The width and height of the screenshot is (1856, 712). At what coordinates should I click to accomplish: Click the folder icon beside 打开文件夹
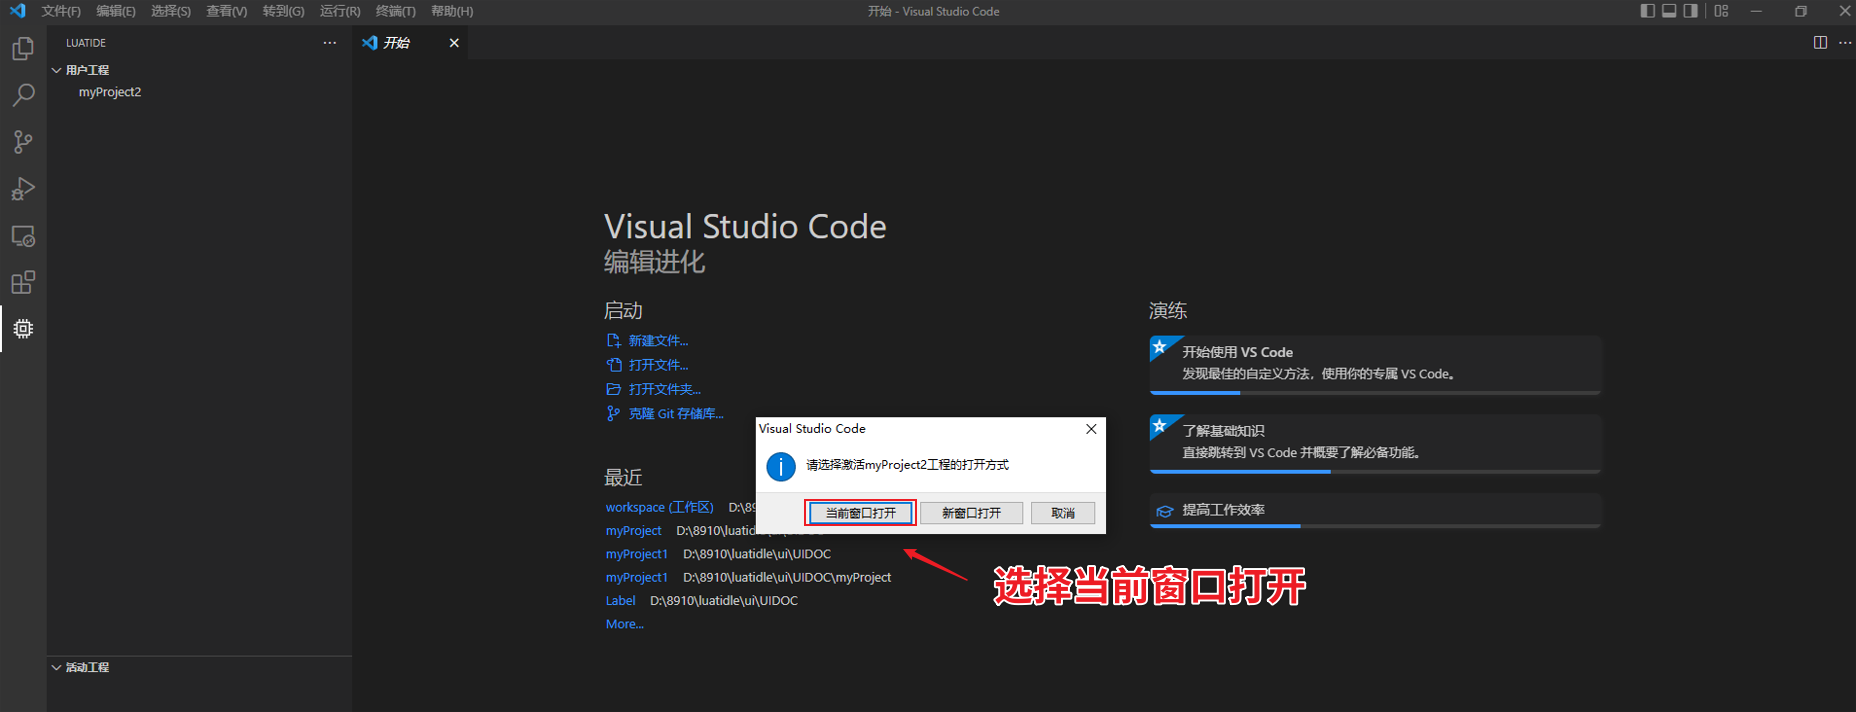[614, 389]
